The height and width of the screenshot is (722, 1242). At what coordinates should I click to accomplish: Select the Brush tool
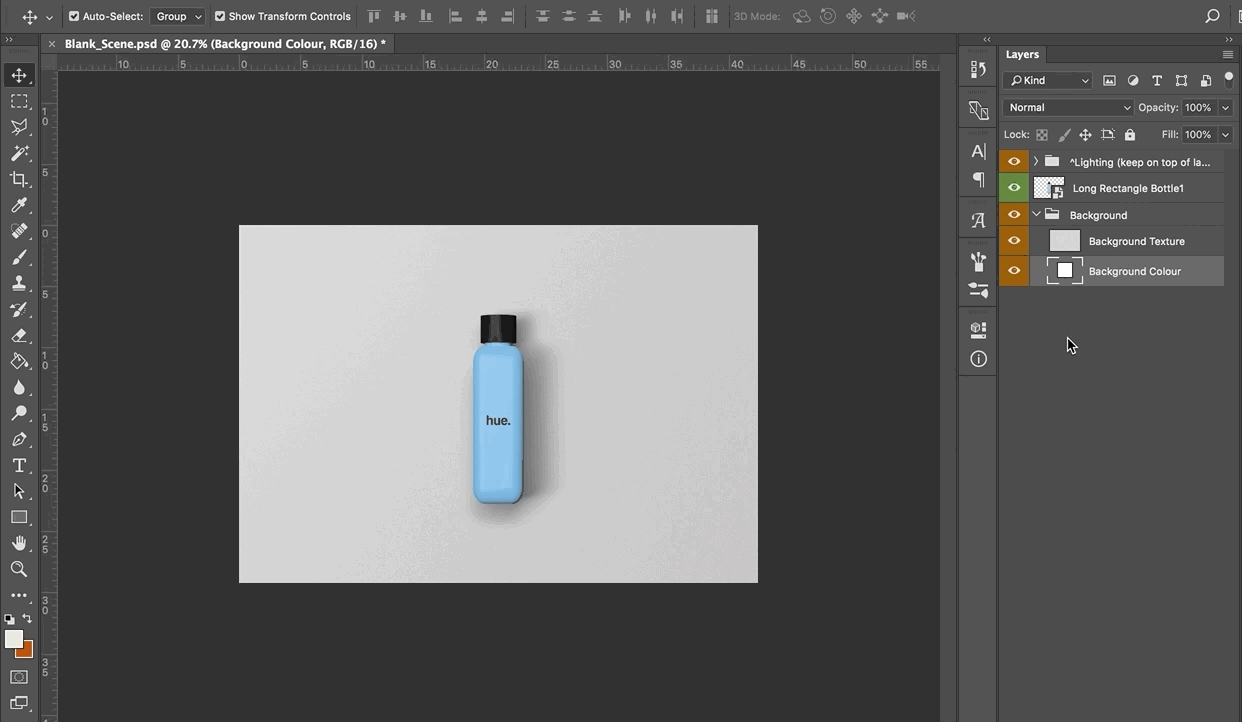click(x=19, y=258)
